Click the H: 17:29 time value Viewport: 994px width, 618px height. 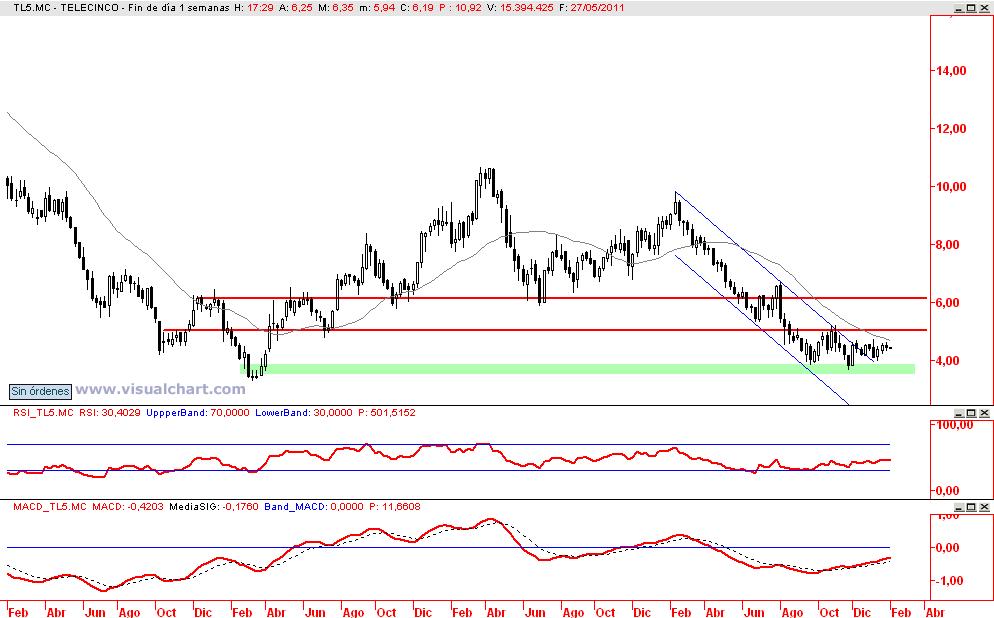point(254,8)
